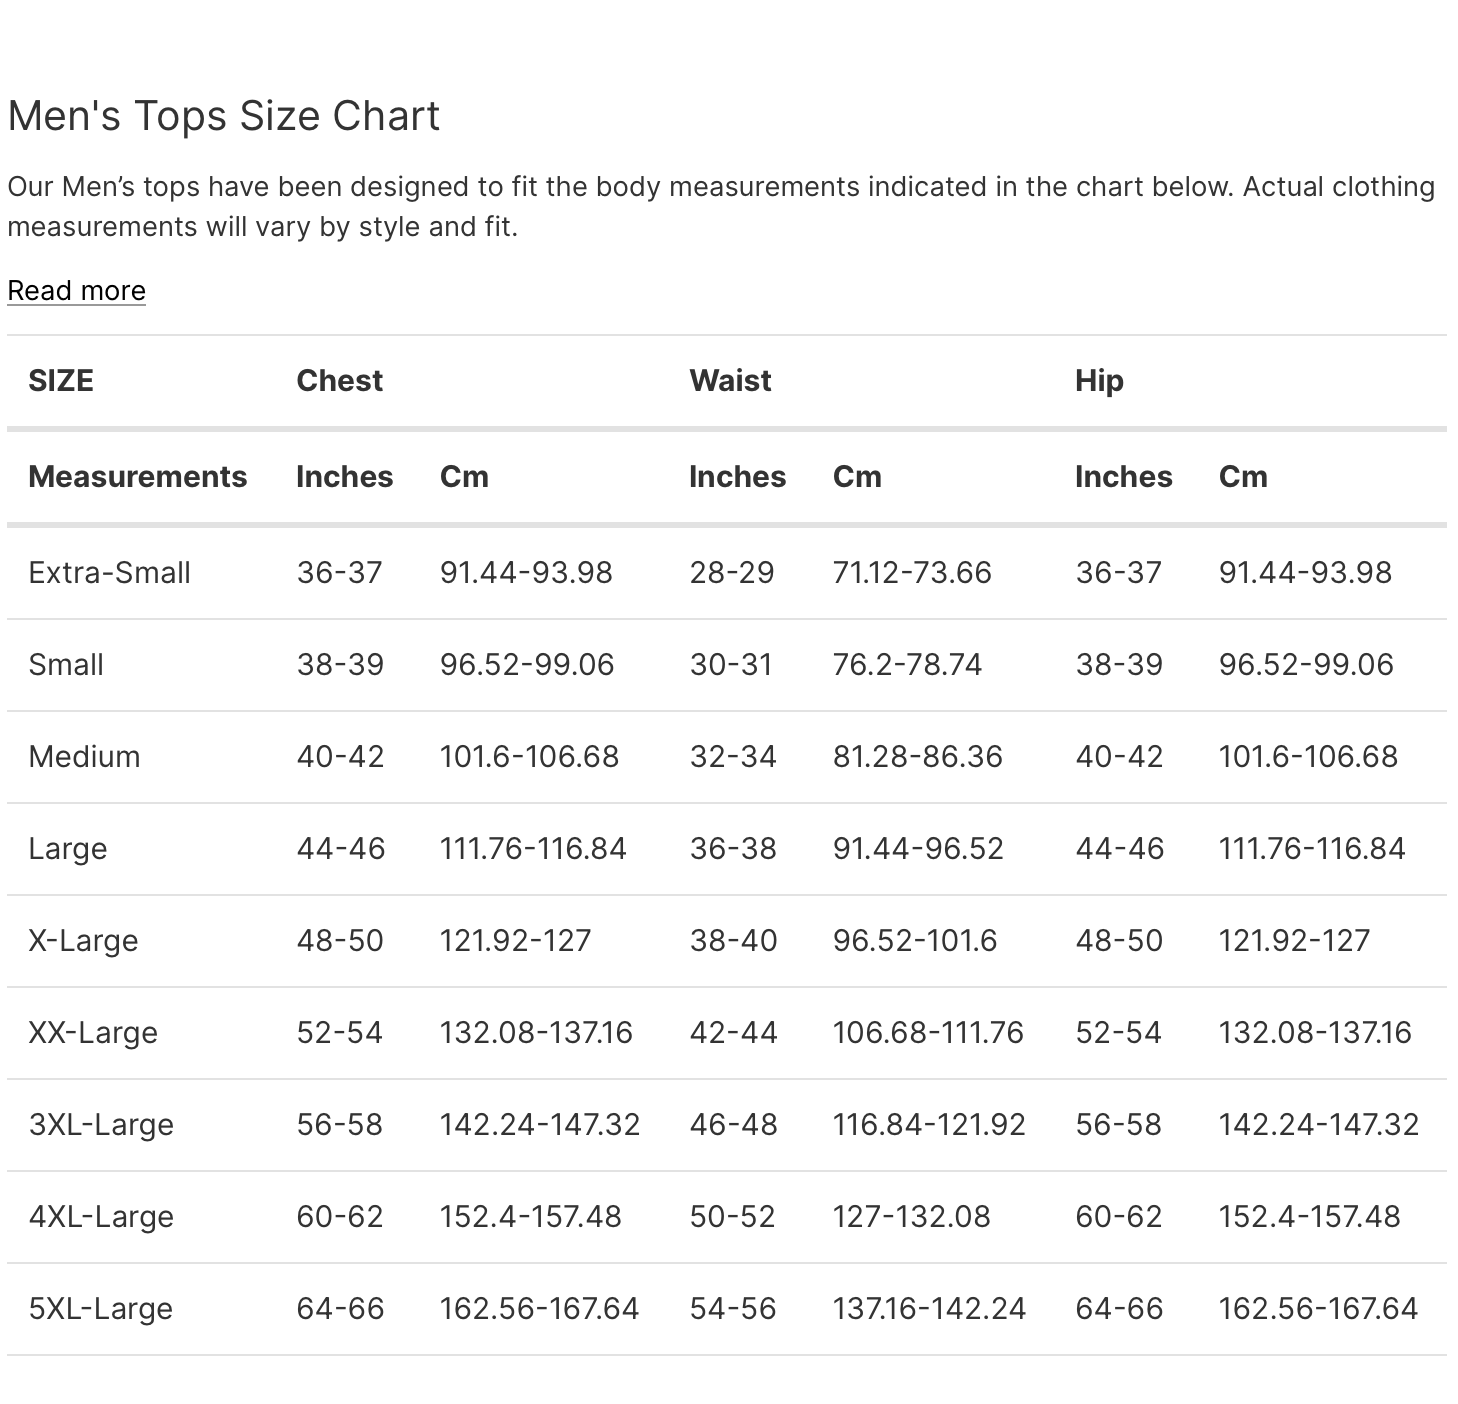Click the Read more link
Viewport: 1458px width, 1404px height.
tap(76, 291)
